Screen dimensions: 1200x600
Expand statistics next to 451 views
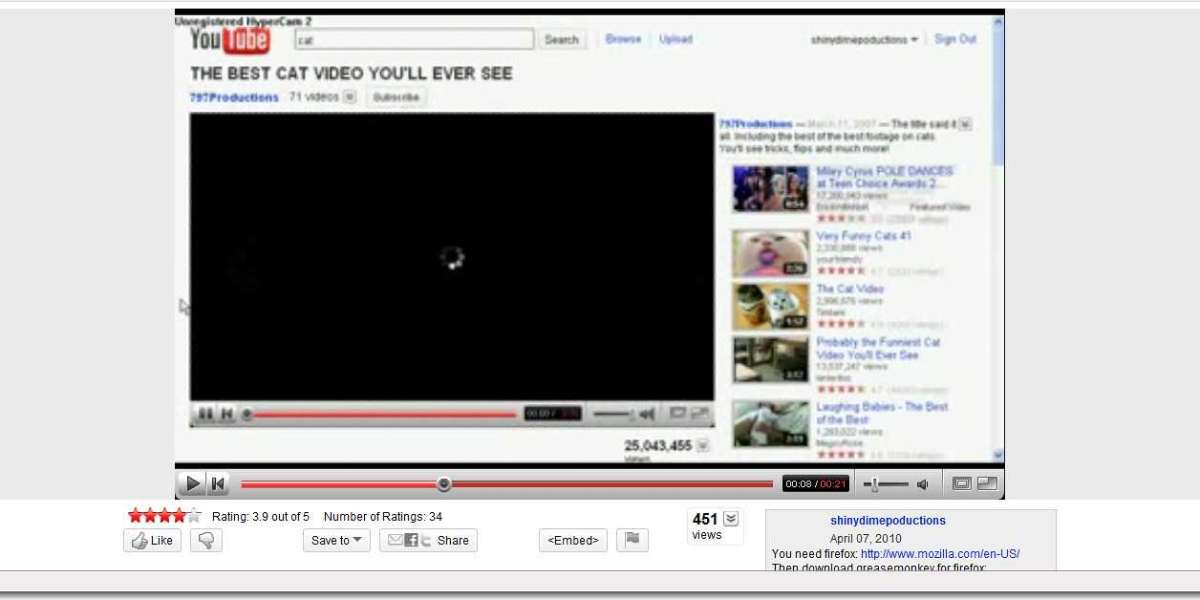pos(731,519)
